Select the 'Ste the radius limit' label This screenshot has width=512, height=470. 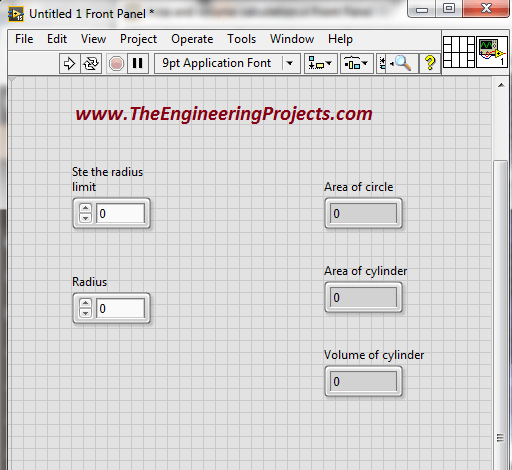[107, 179]
